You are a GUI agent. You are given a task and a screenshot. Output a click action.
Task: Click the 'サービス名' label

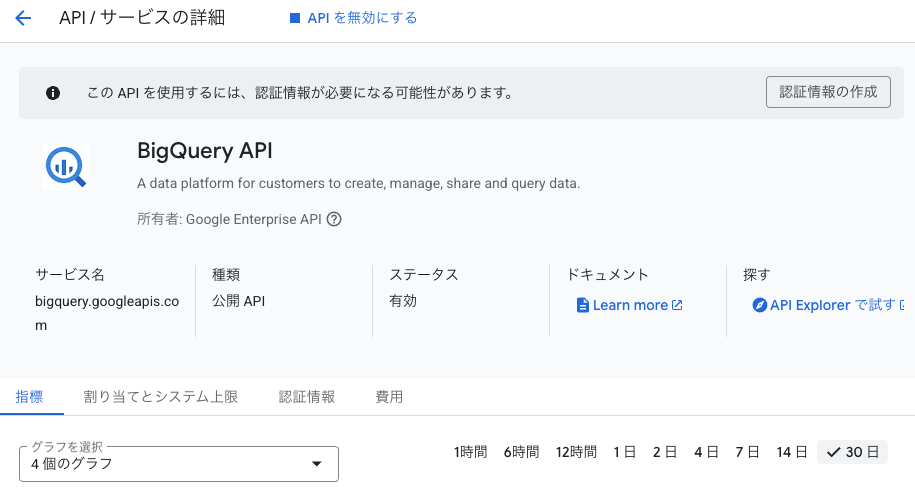[70, 275]
